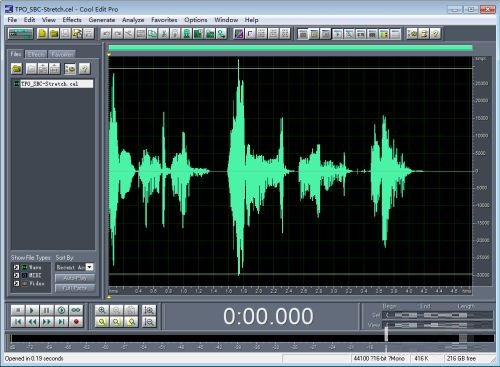
Task: Rewind using the double left arrow button
Action: point(32,322)
